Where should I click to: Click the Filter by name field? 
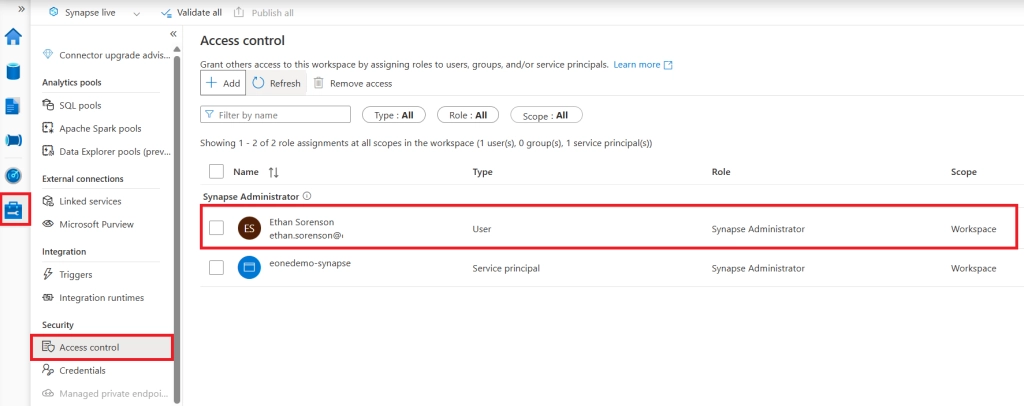(275, 115)
